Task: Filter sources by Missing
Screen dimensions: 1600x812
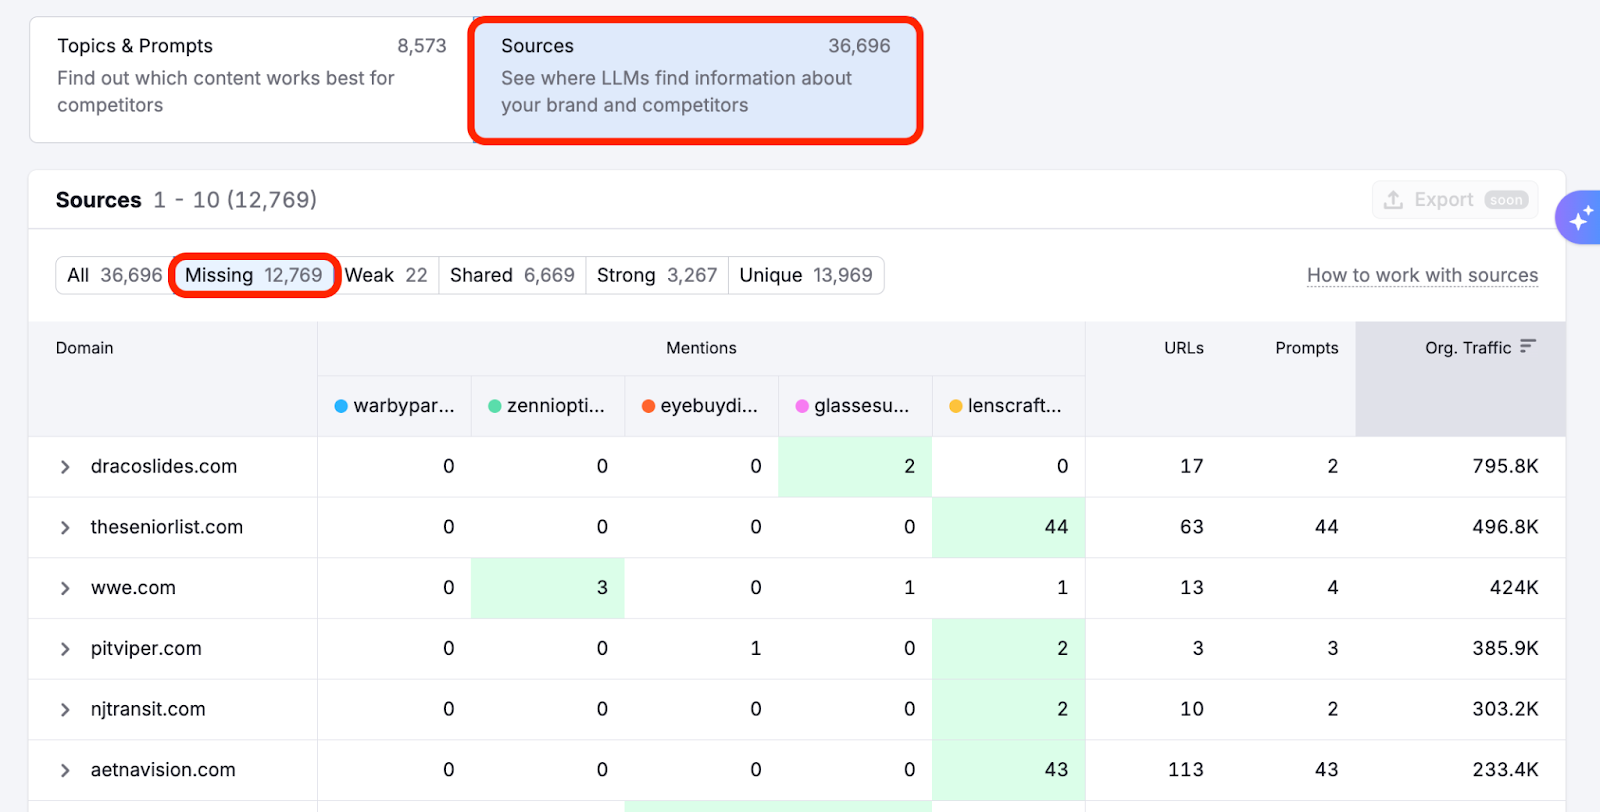Action: [x=254, y=275]
